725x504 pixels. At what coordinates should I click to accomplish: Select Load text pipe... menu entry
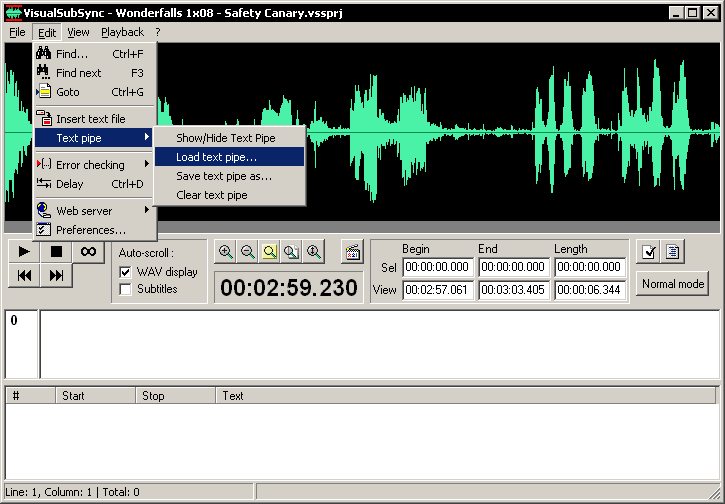click(216, 157)
